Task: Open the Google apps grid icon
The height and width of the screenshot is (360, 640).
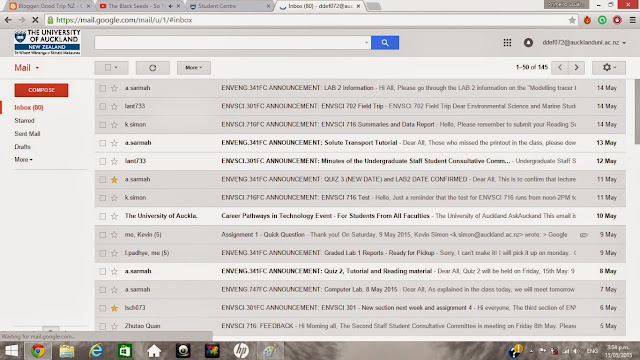Action: 507,42
